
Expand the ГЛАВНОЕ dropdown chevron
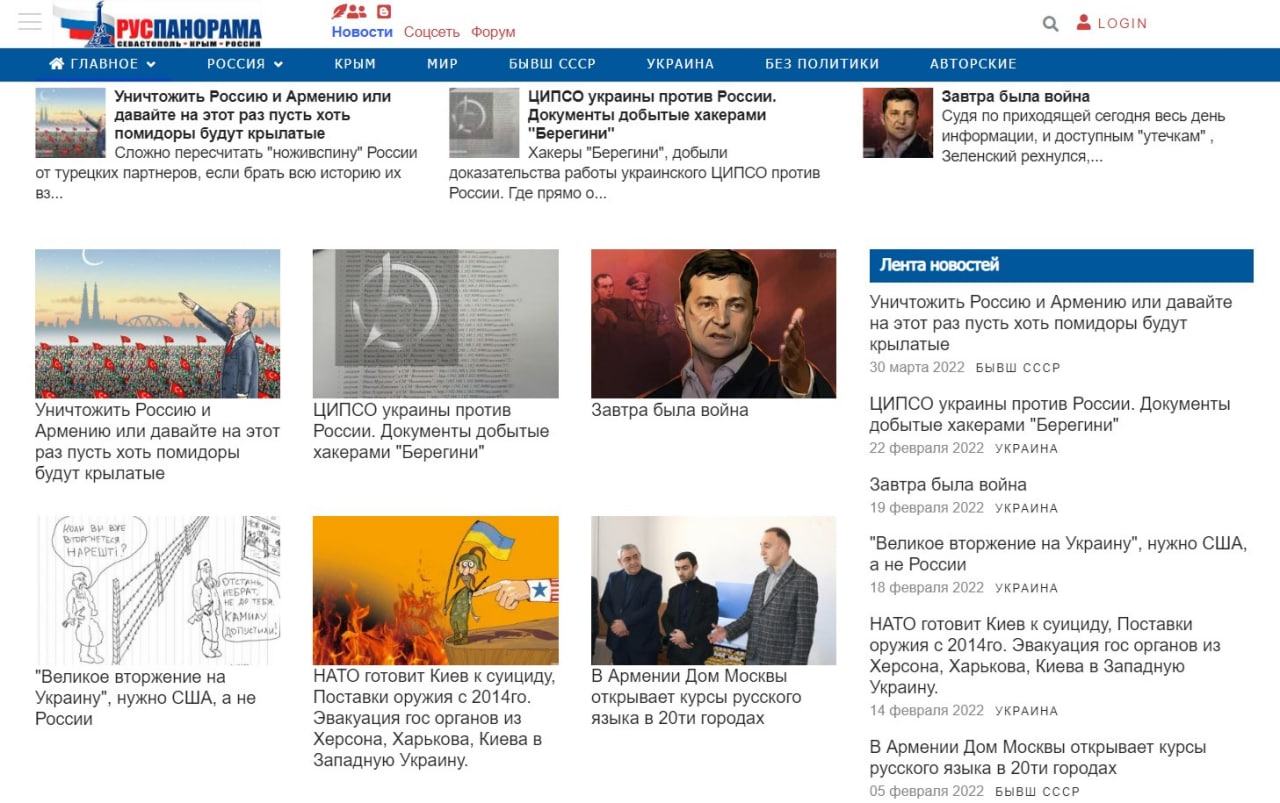coord(151,64)
